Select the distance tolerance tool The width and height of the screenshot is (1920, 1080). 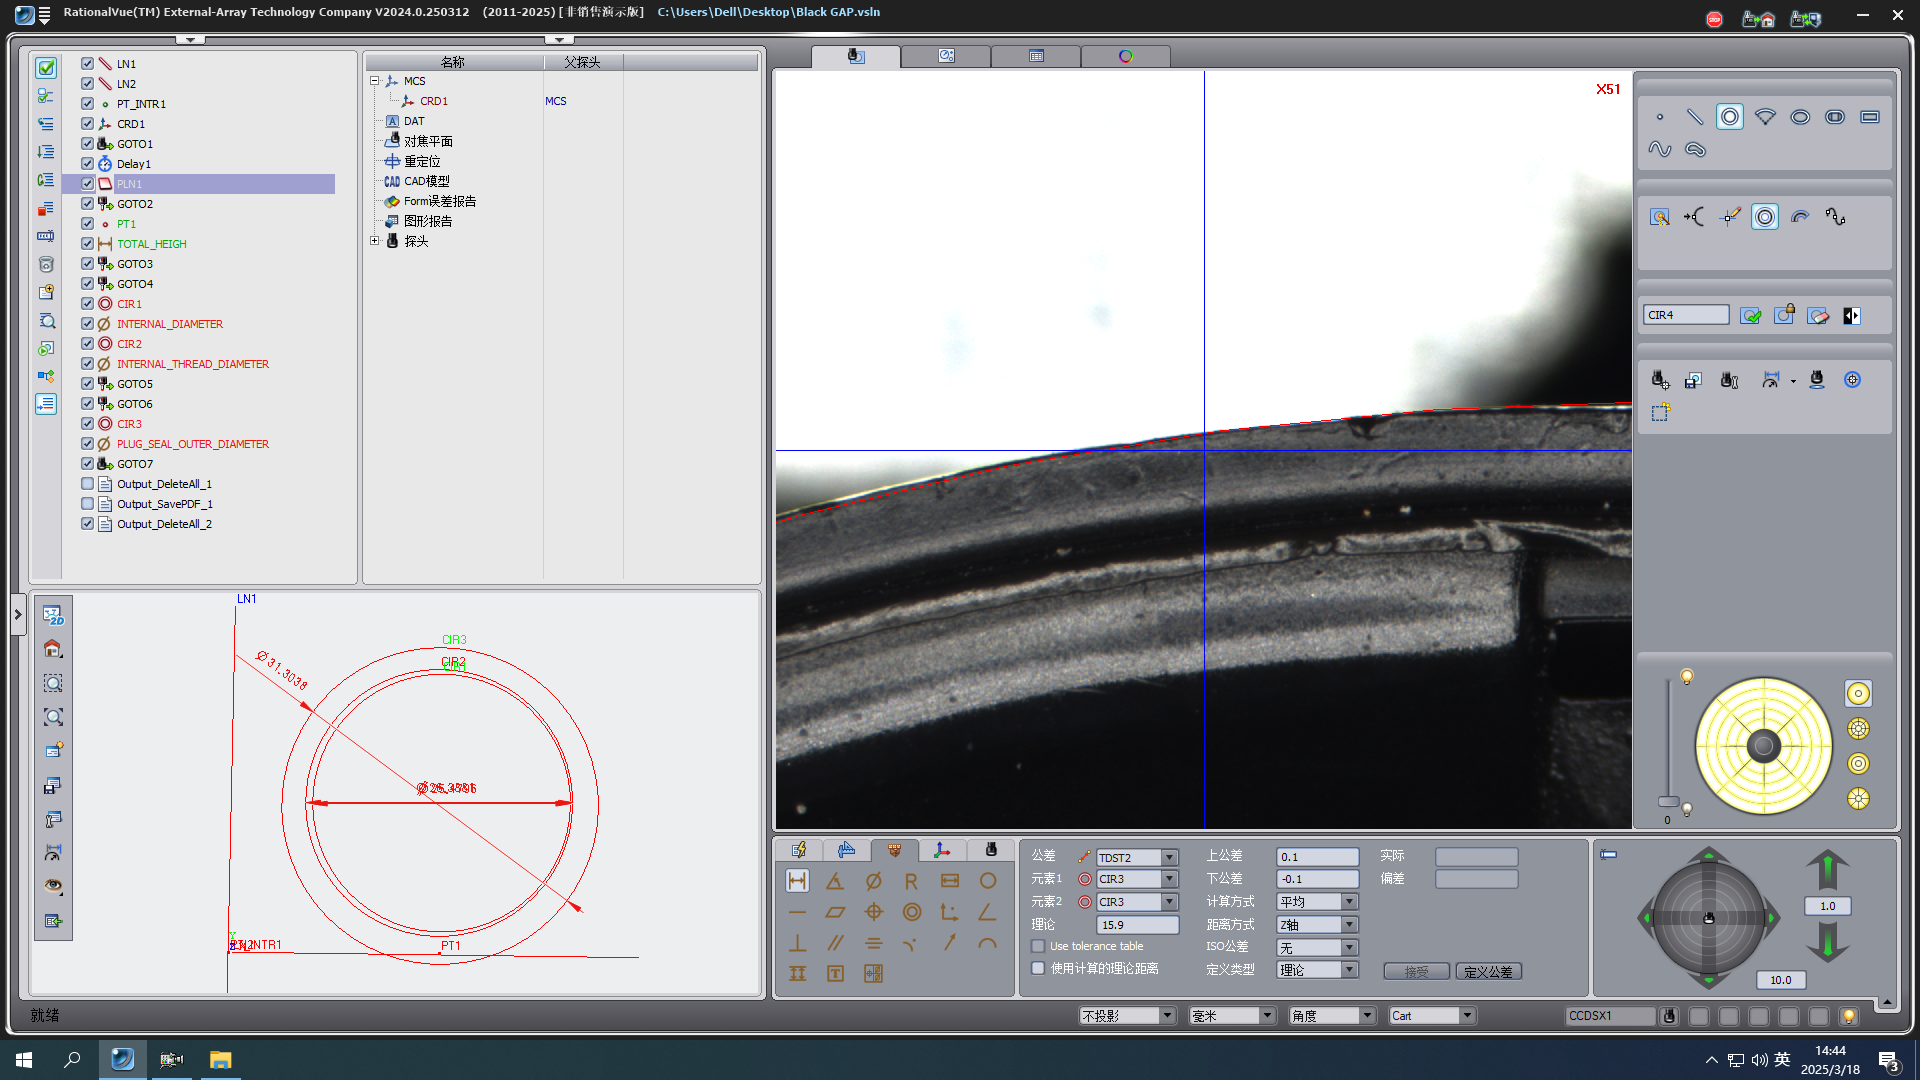pyautogui.click(x=797, y=881)
